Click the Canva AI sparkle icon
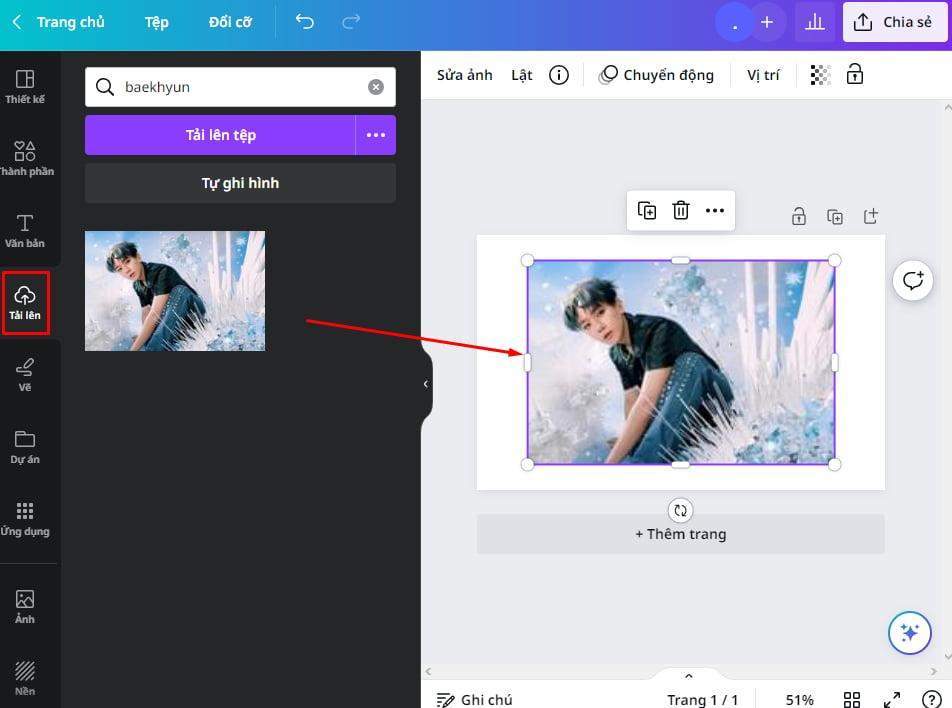The width and height of the screenshot is (952, 708). click(909, 632)
